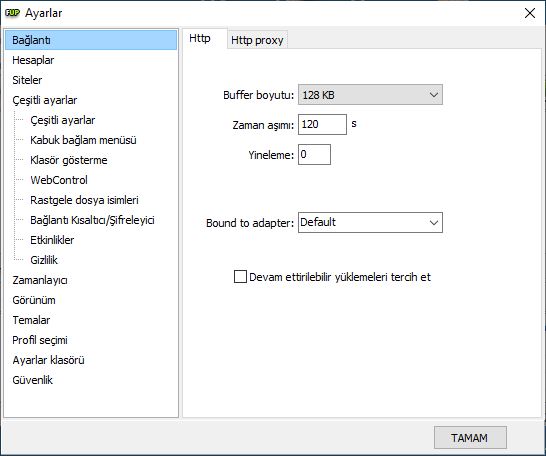Close the Ayarlar settings window
Viewport: 546px width, 456px height.
pos(530,13)
